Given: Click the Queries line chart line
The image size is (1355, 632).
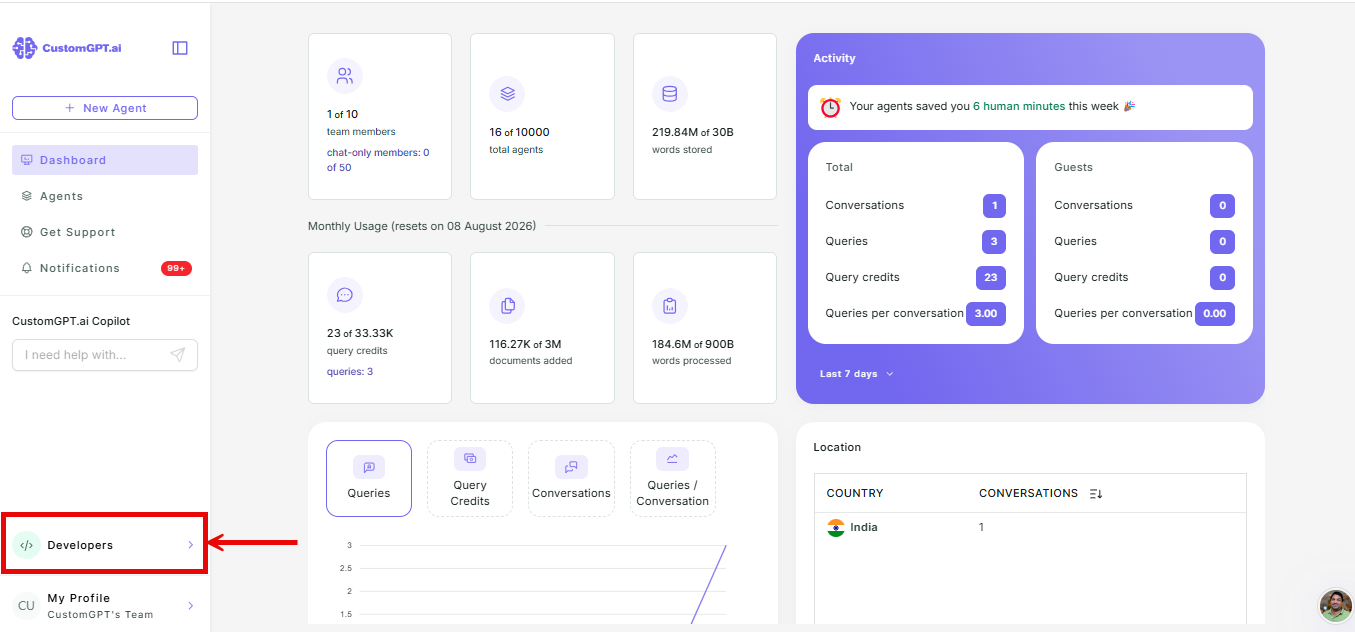Looking at the screenshot, I should [708, 584].
